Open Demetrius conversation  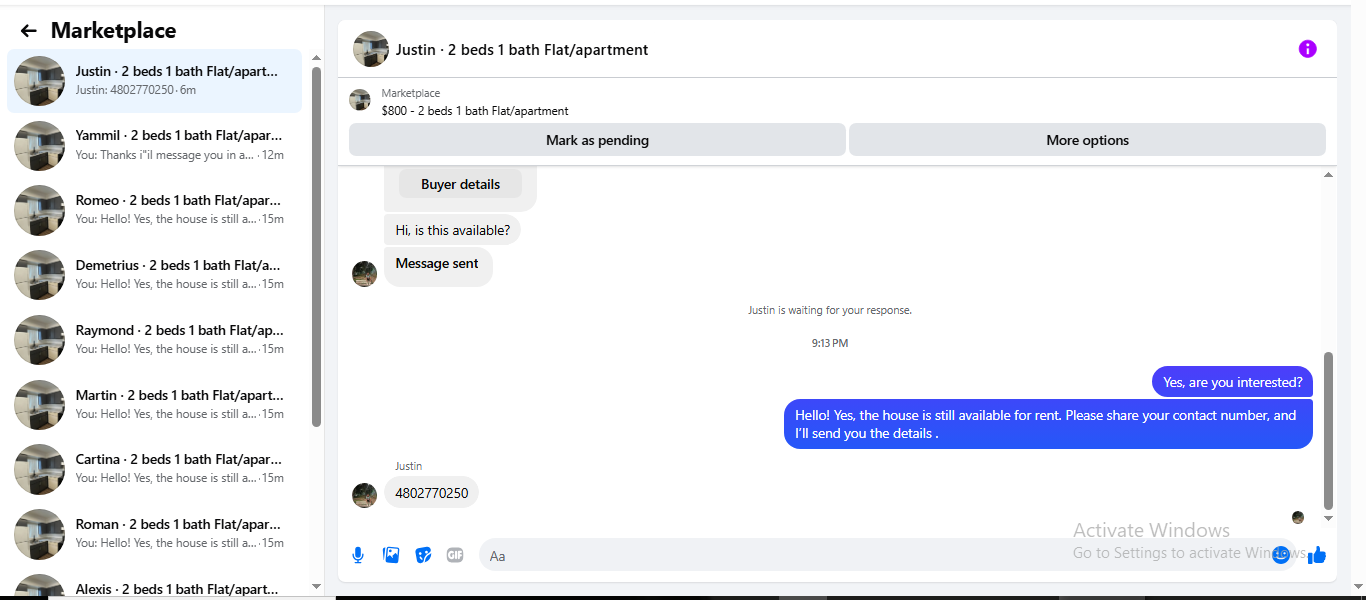(154, 275)
